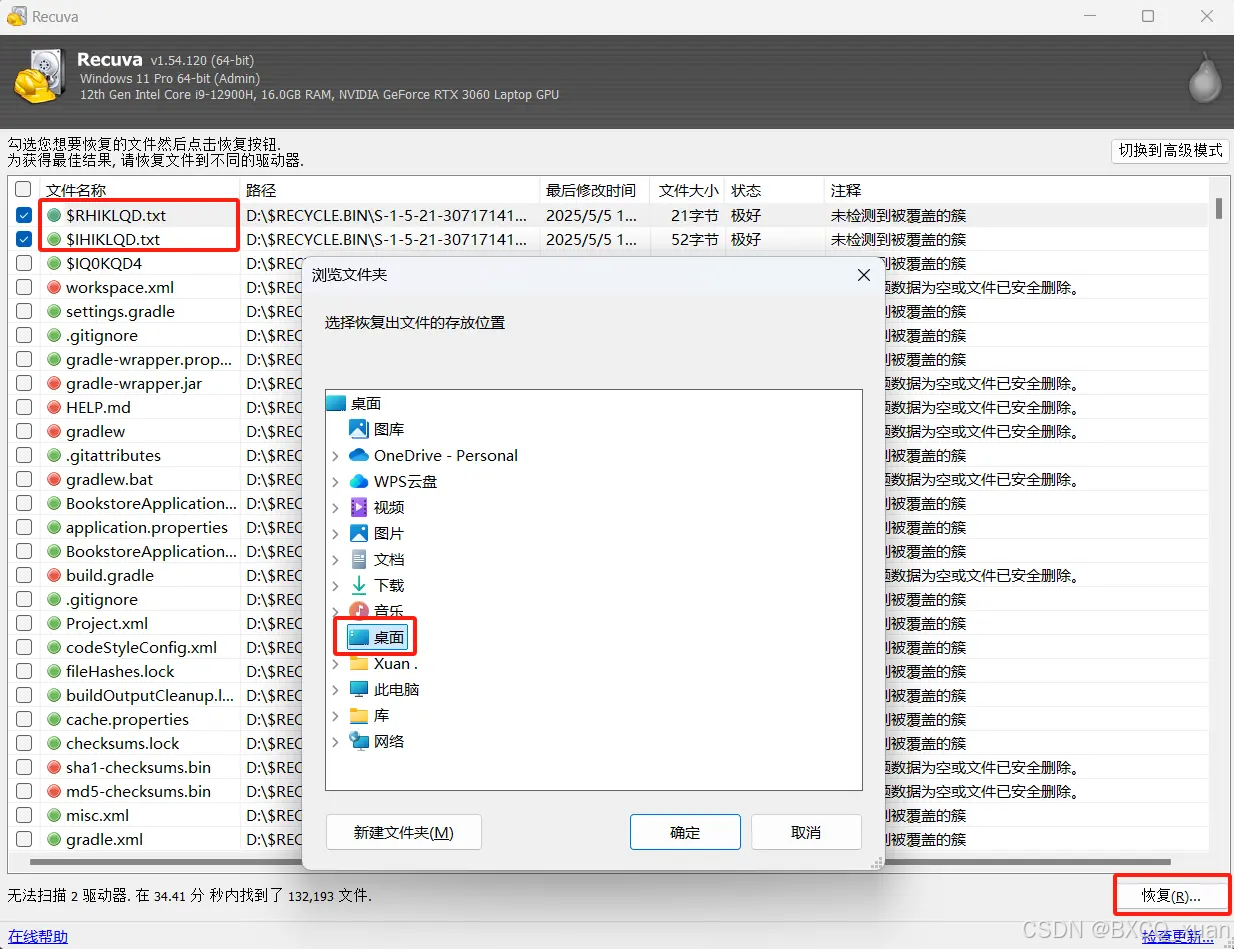Viewport: 1234px width, 949px height.
Task: Sort by the 路径 column header
Action: (x=390, y=190)
